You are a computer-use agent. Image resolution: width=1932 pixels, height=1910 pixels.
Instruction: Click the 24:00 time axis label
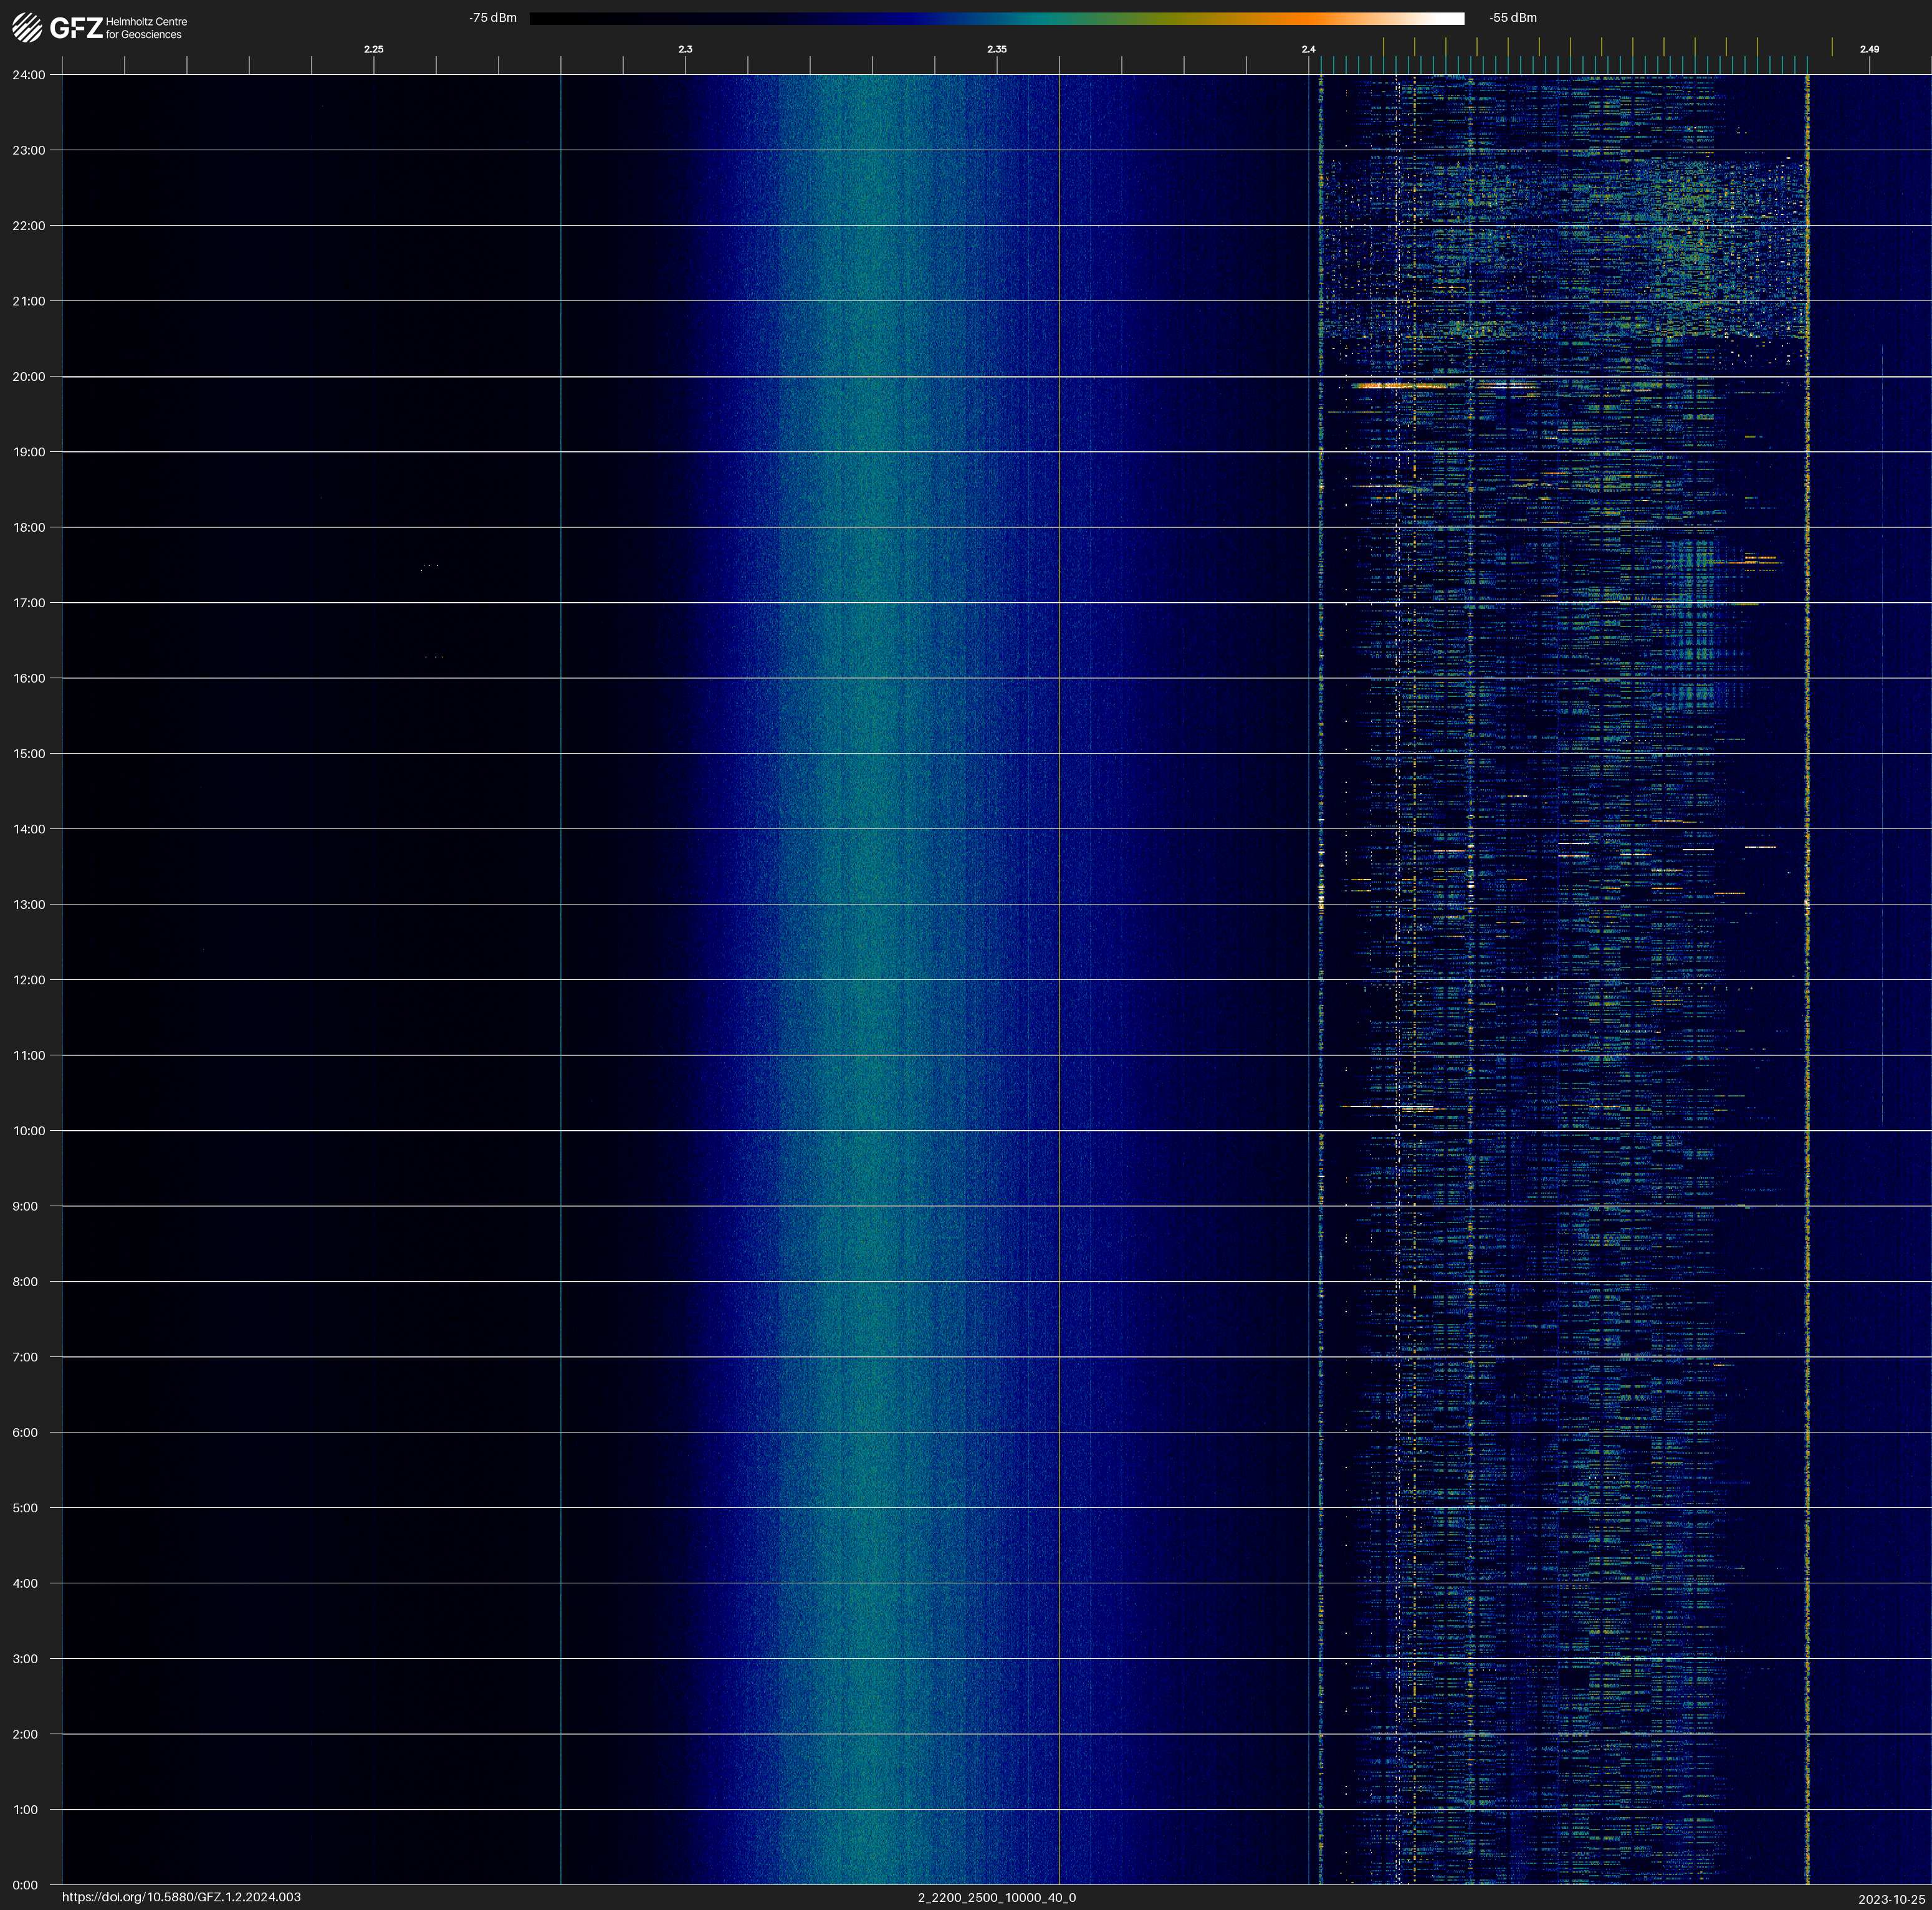[x=29, y=75]
